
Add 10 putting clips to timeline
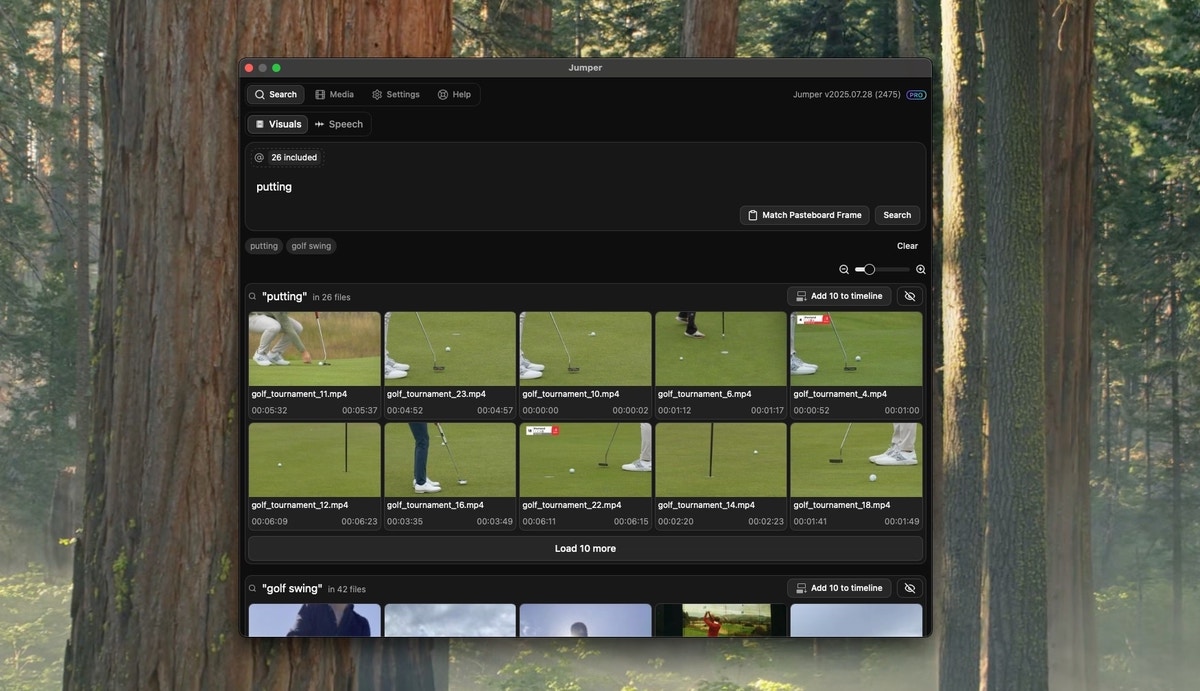[839, 296]
